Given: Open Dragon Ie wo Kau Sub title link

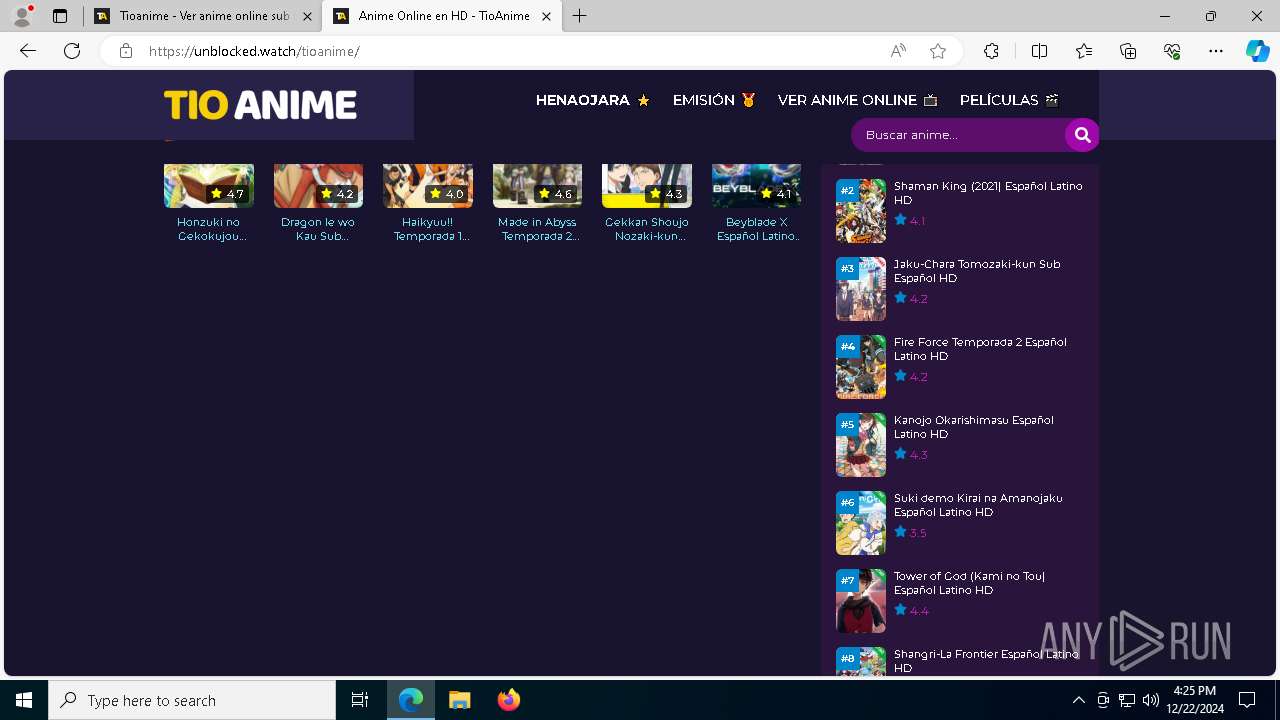Looking at the screenshot, I should 318,229.
